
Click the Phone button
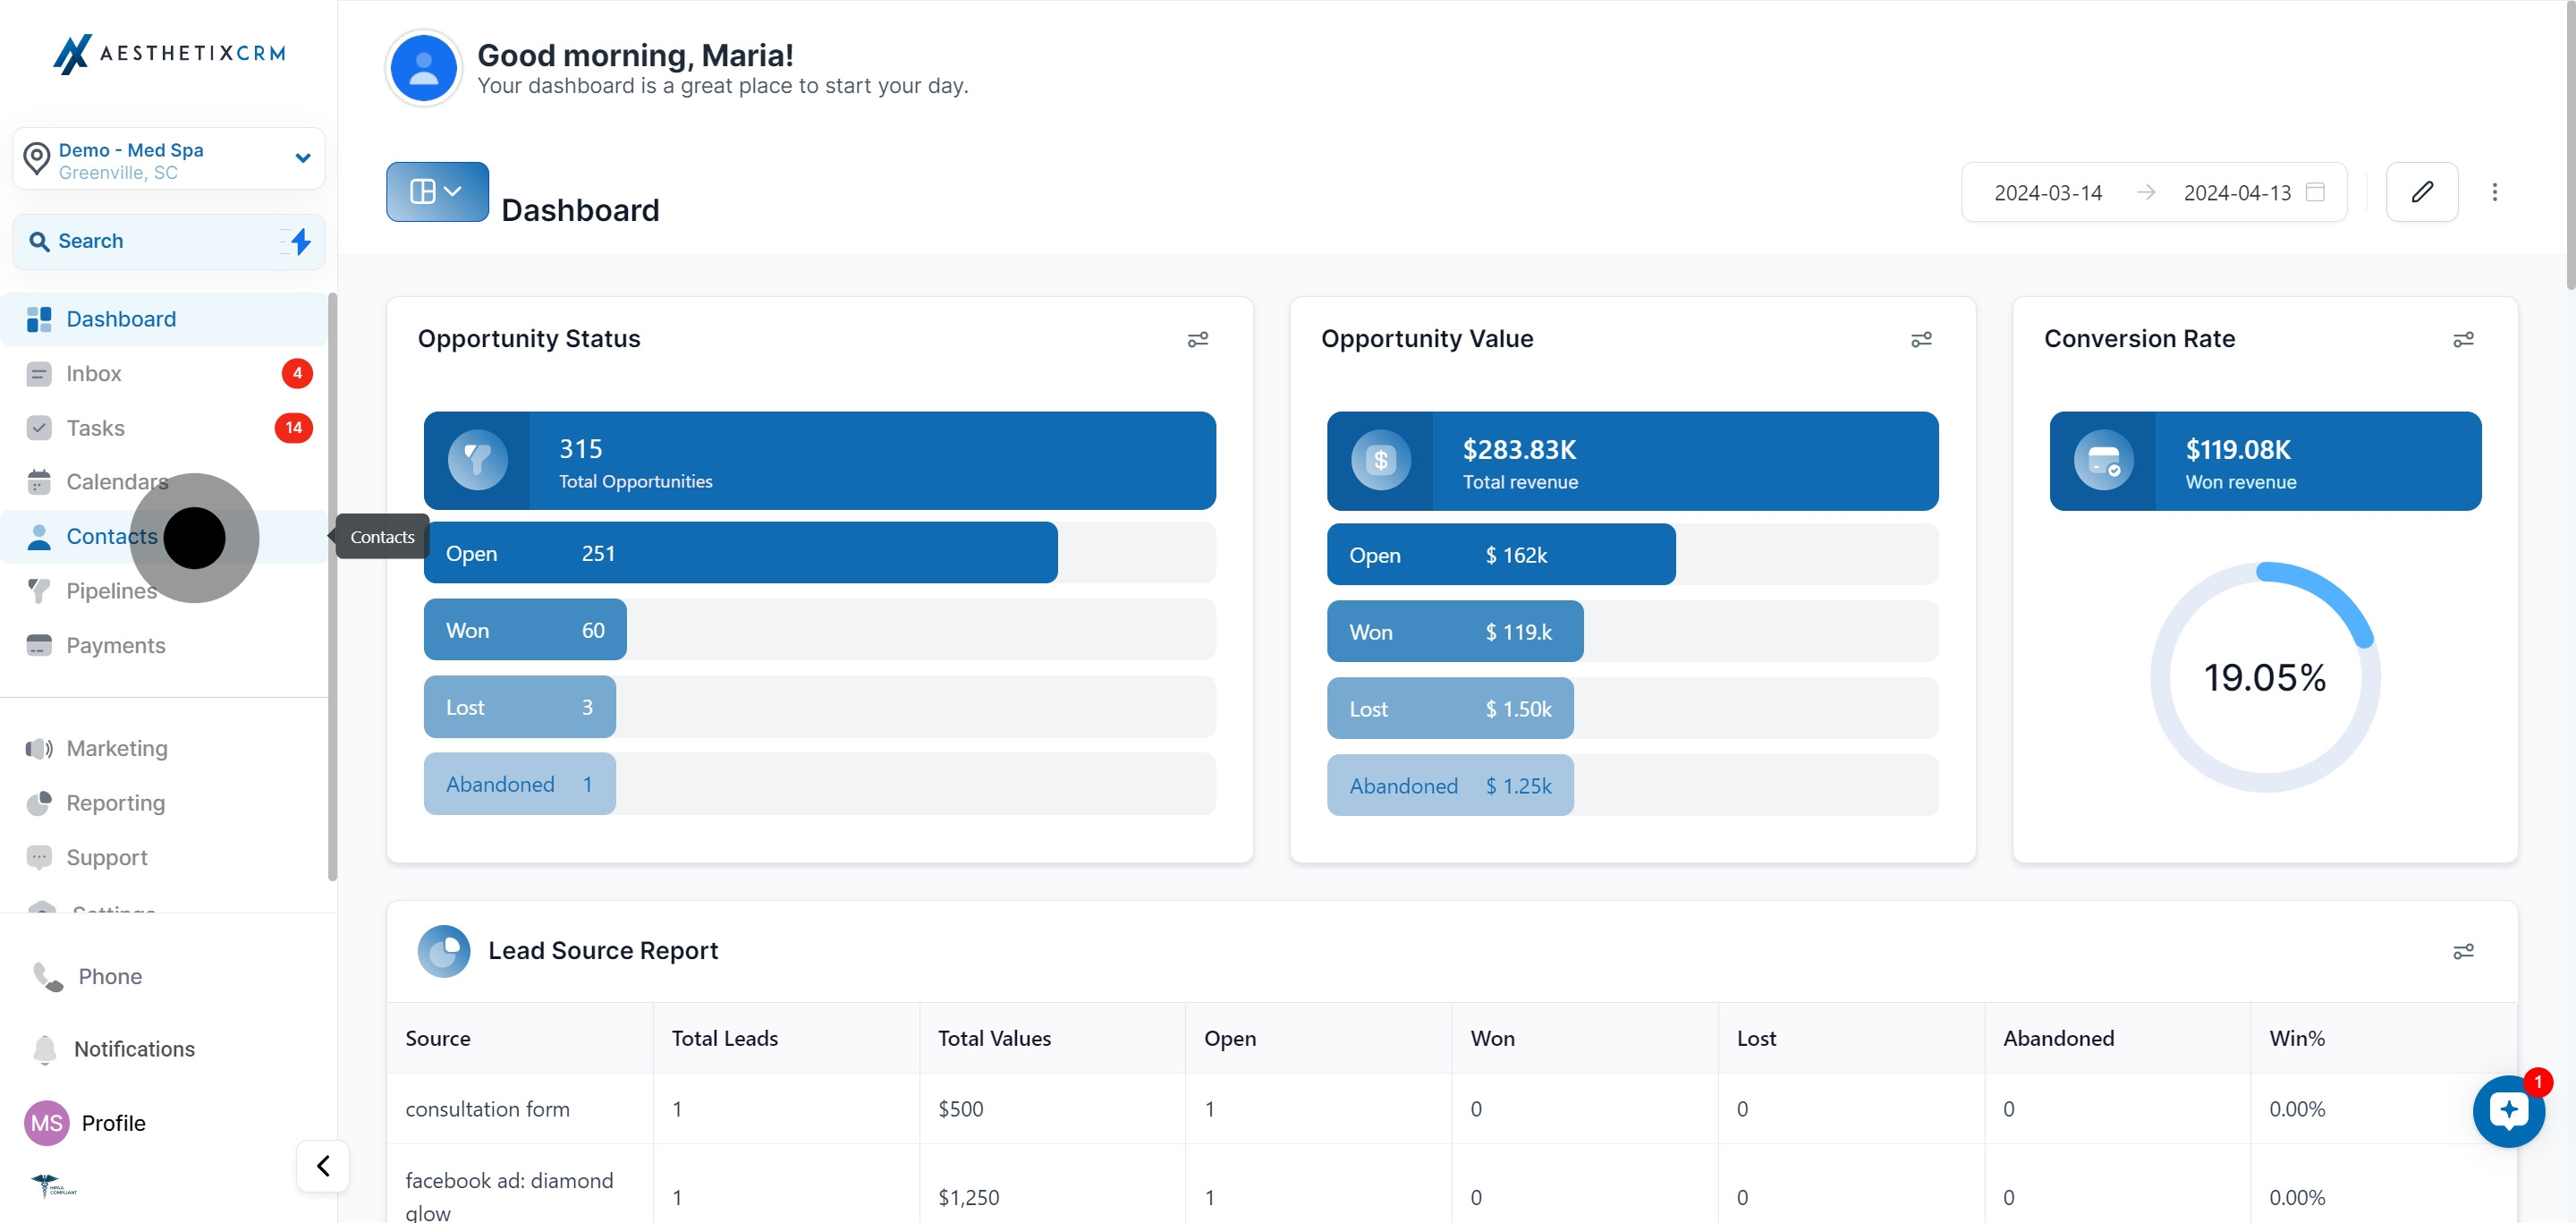pos(110,976)
